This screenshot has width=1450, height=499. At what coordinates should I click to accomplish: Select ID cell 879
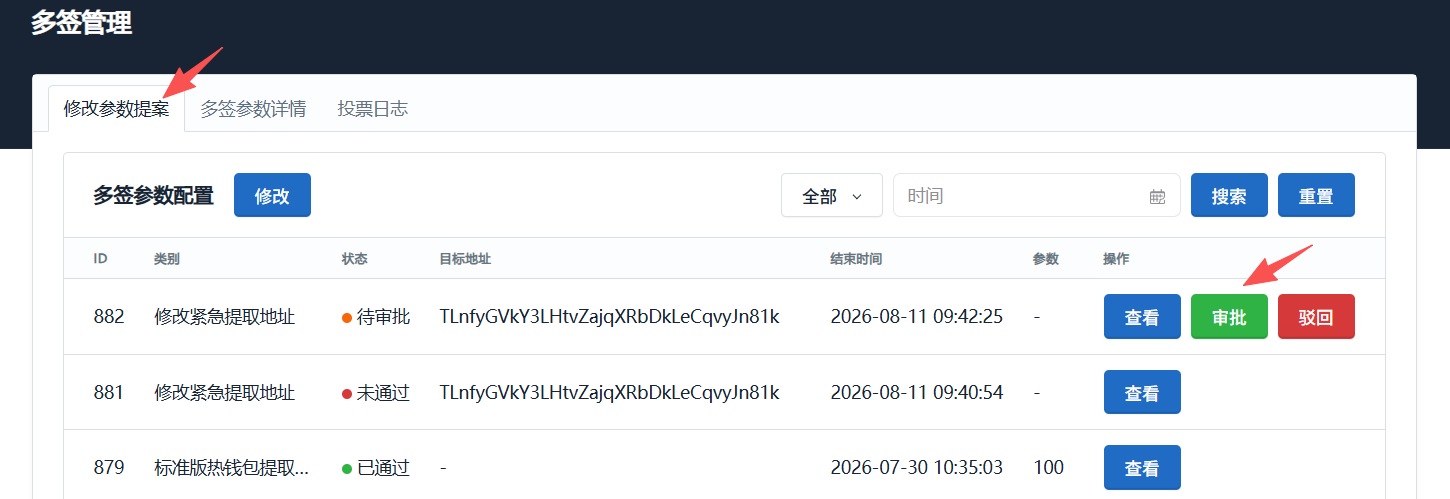(x=109, y=467)
